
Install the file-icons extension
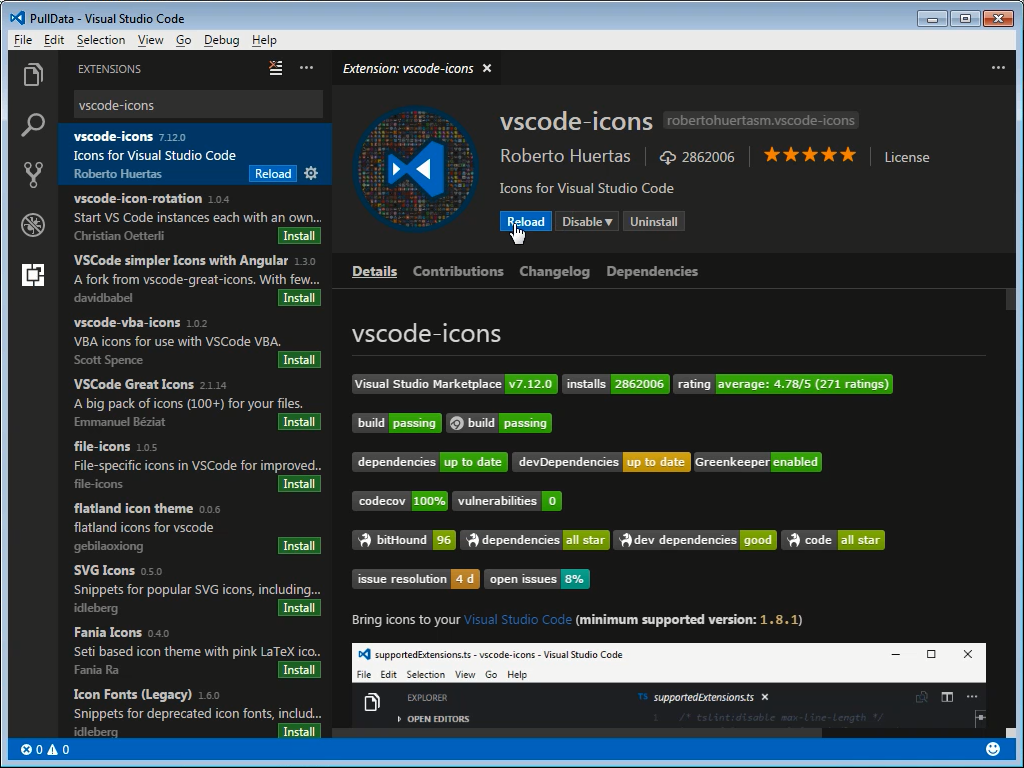pos(299,484)
